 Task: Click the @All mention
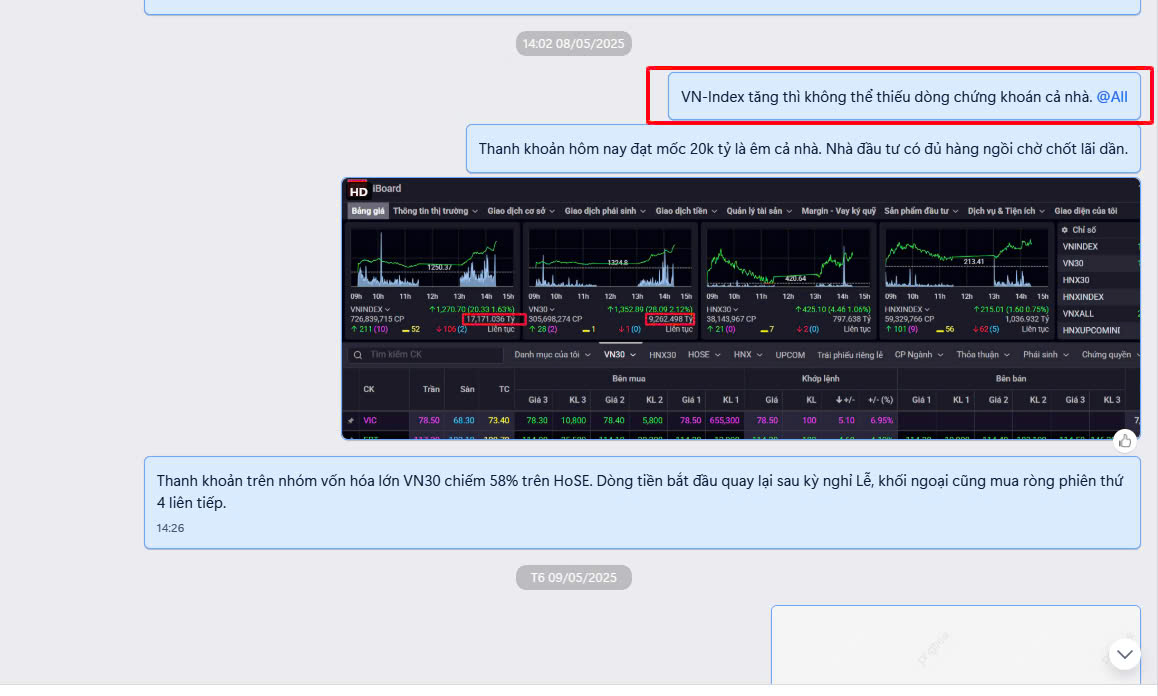(x=1111, y=97)
